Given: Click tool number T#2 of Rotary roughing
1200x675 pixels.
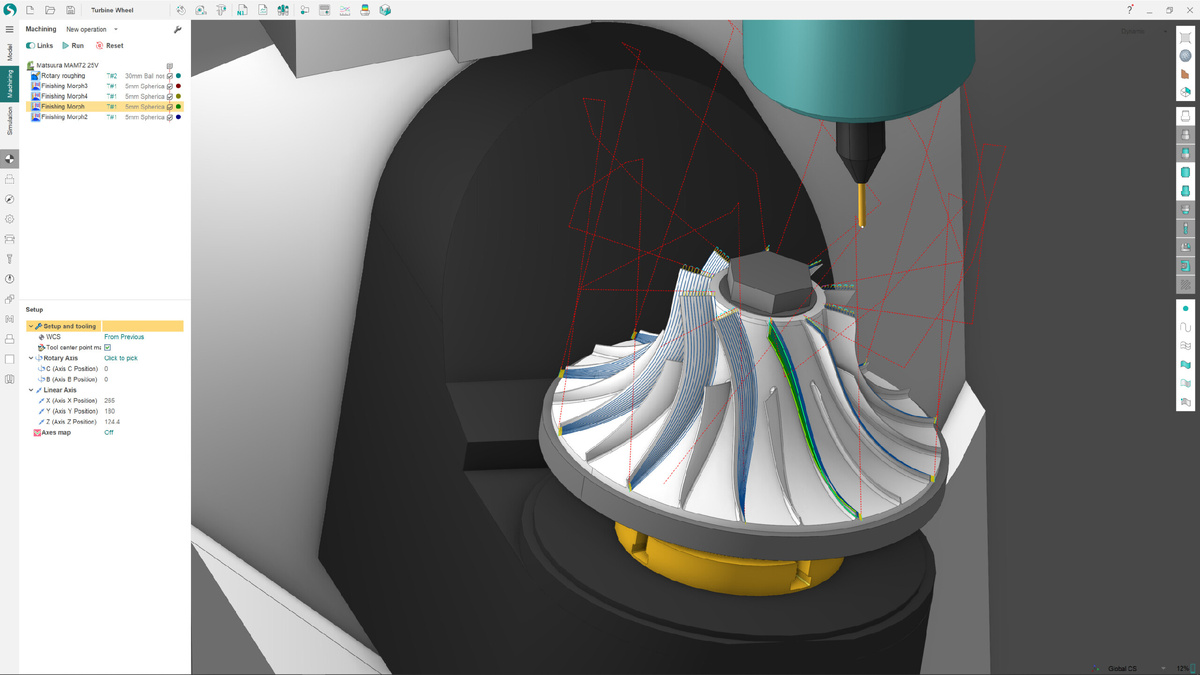Looking at the screenshot, I should (x=112, y=76).
